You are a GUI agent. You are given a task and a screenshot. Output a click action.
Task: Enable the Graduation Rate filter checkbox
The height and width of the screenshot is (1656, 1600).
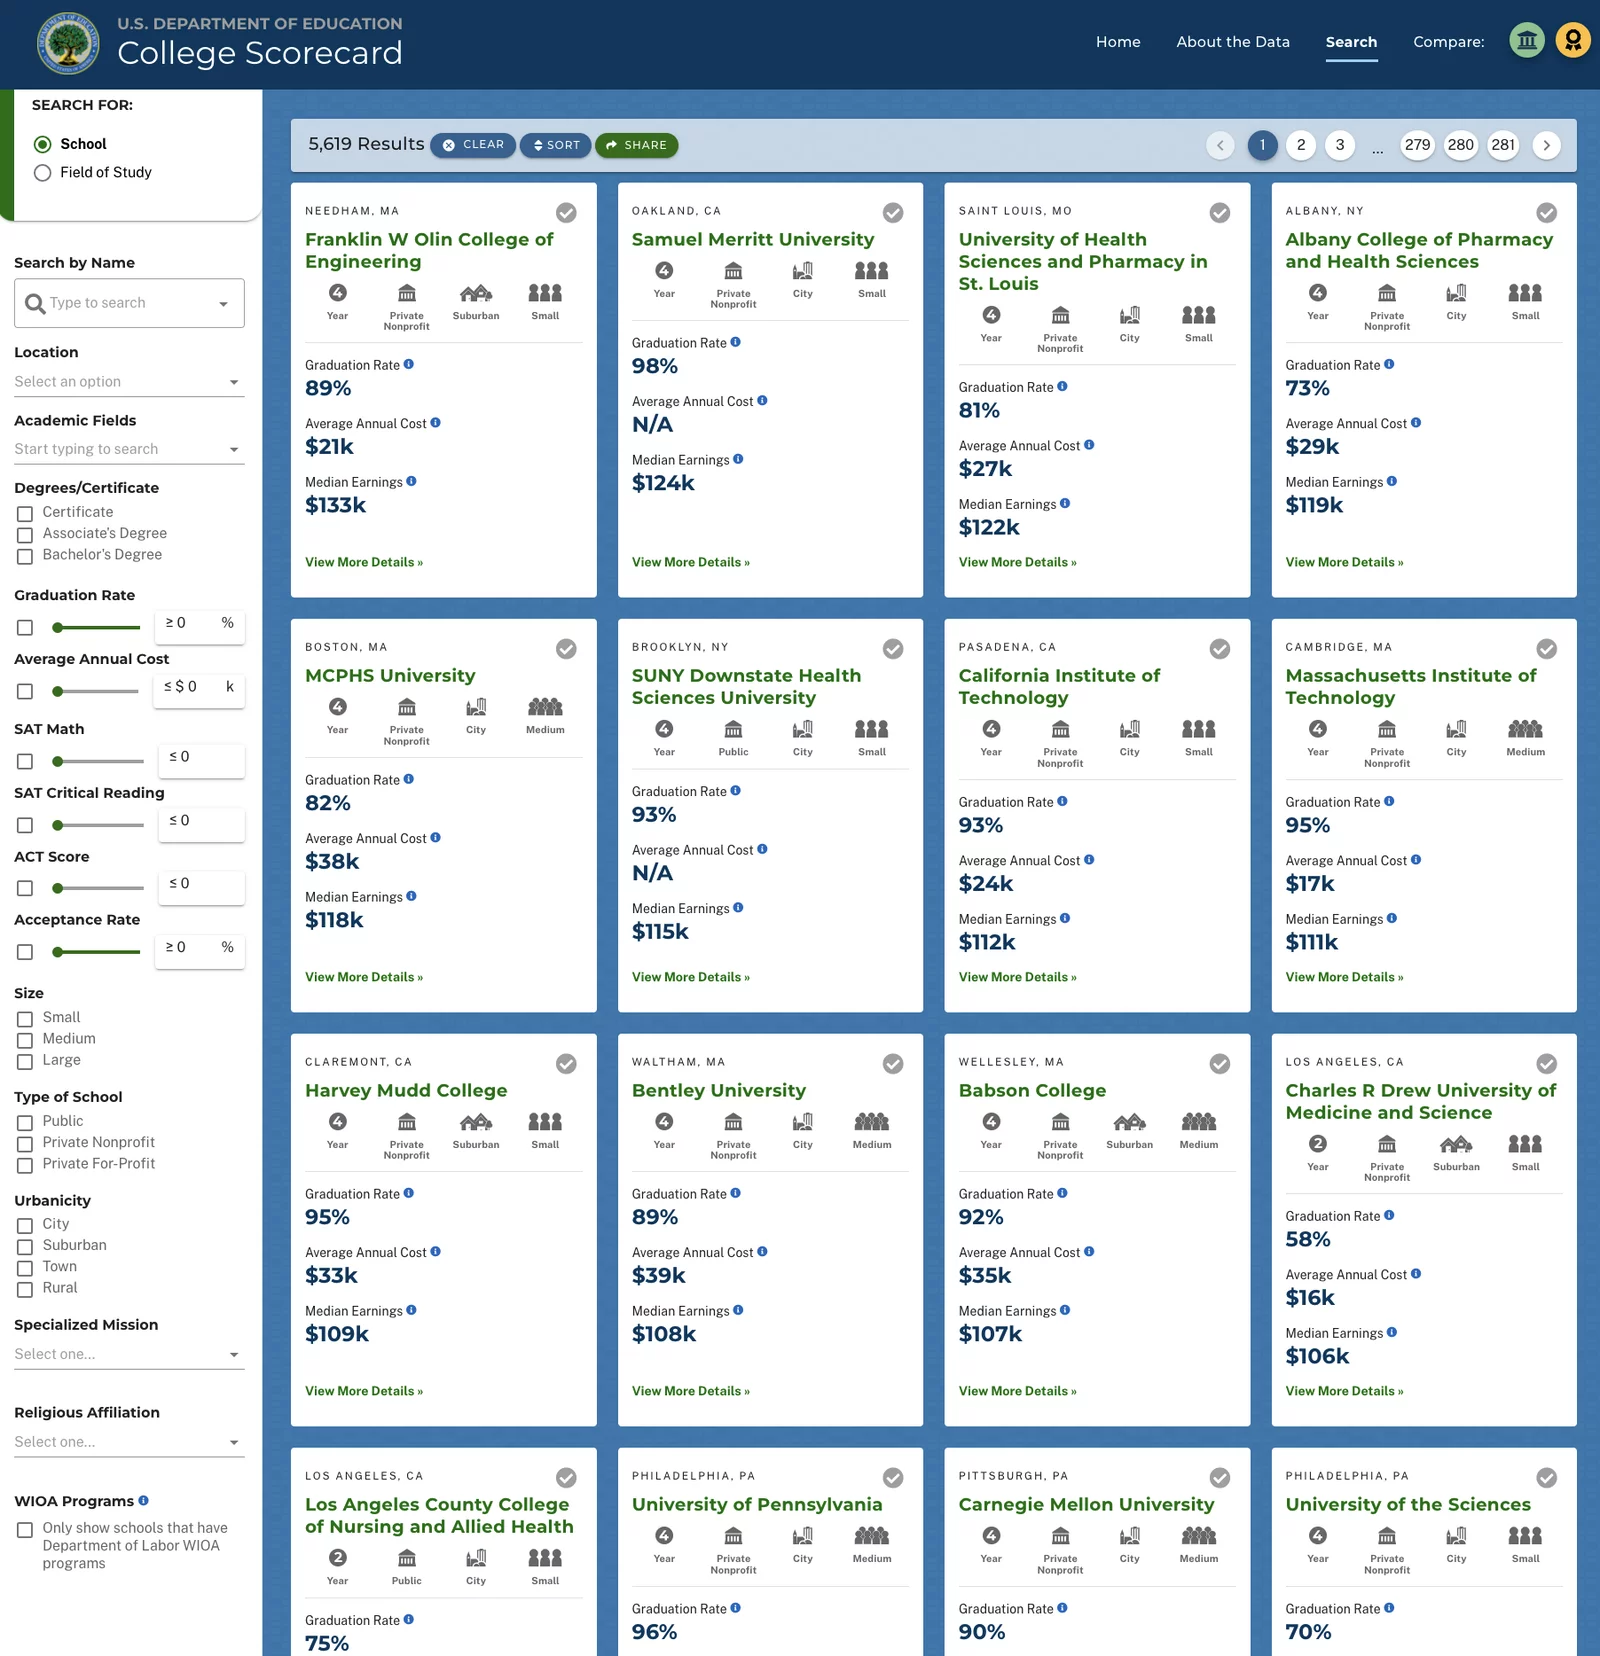(25, 628)
